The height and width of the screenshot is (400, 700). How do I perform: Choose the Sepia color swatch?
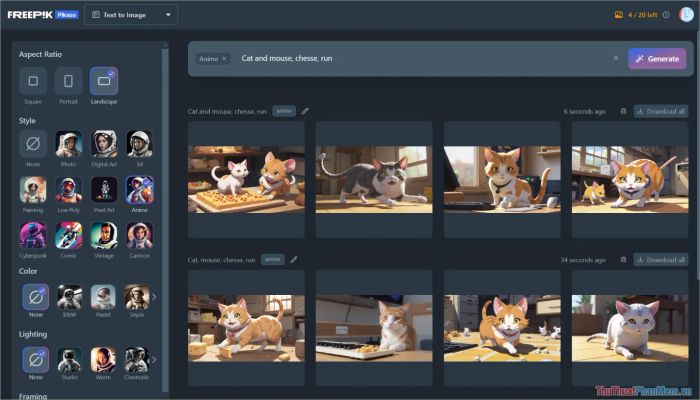(x=138, y=297)
